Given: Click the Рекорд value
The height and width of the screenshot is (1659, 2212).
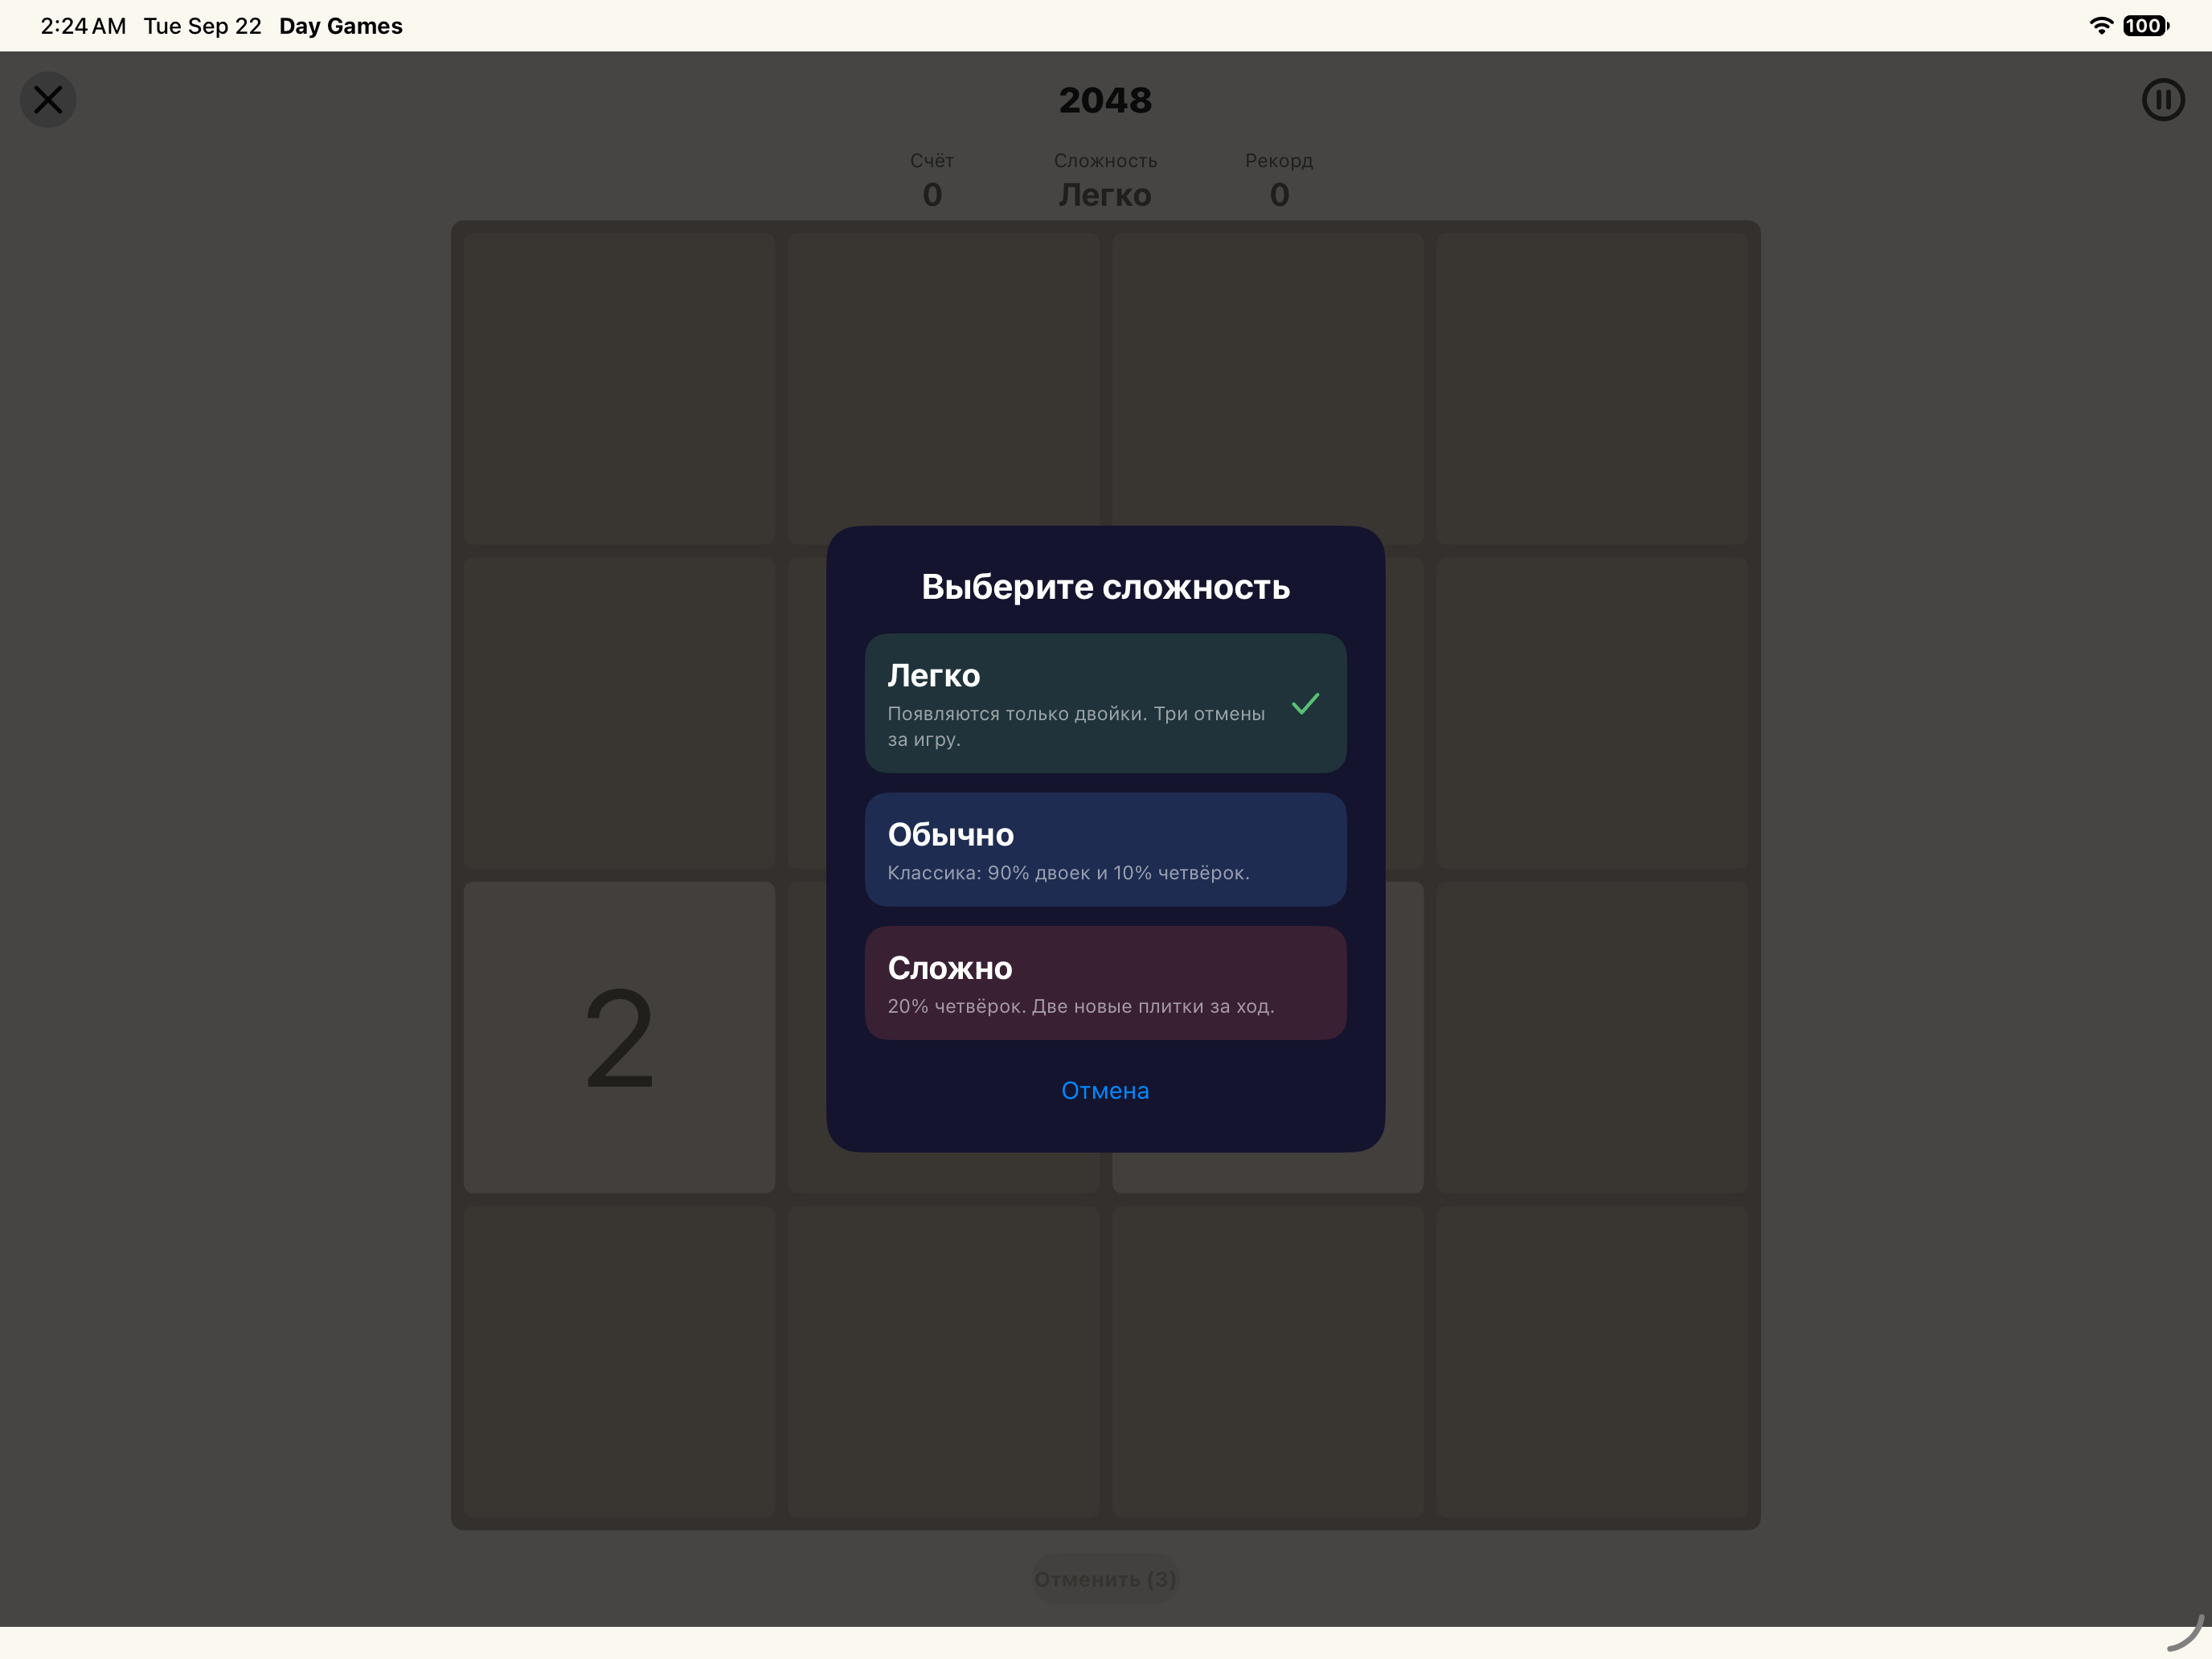Looking at the screenshot, I should pos(1279,194).
